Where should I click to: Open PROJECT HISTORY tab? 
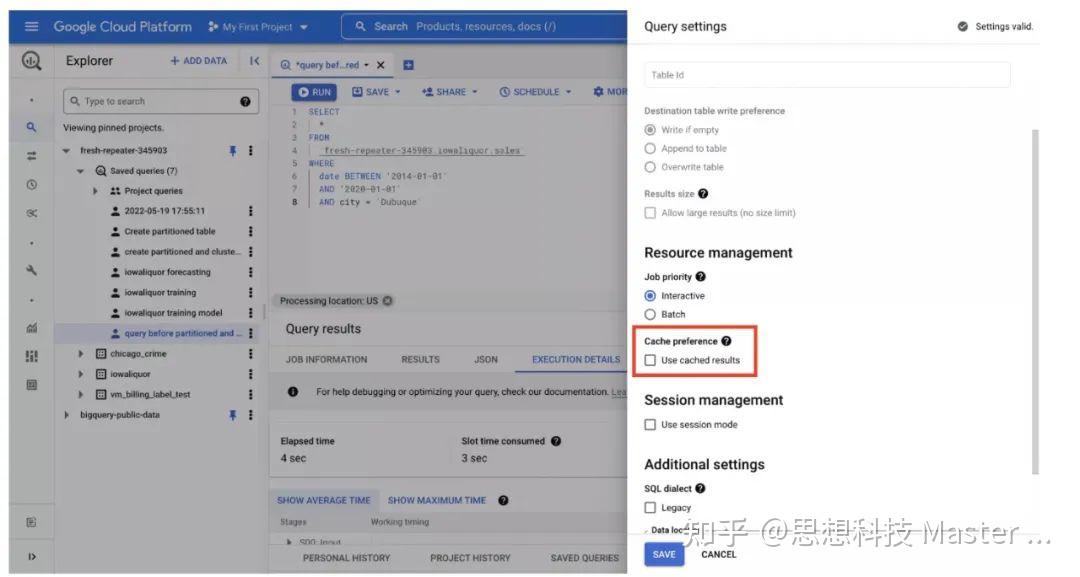pyautogui.click(x=470, y=558)
